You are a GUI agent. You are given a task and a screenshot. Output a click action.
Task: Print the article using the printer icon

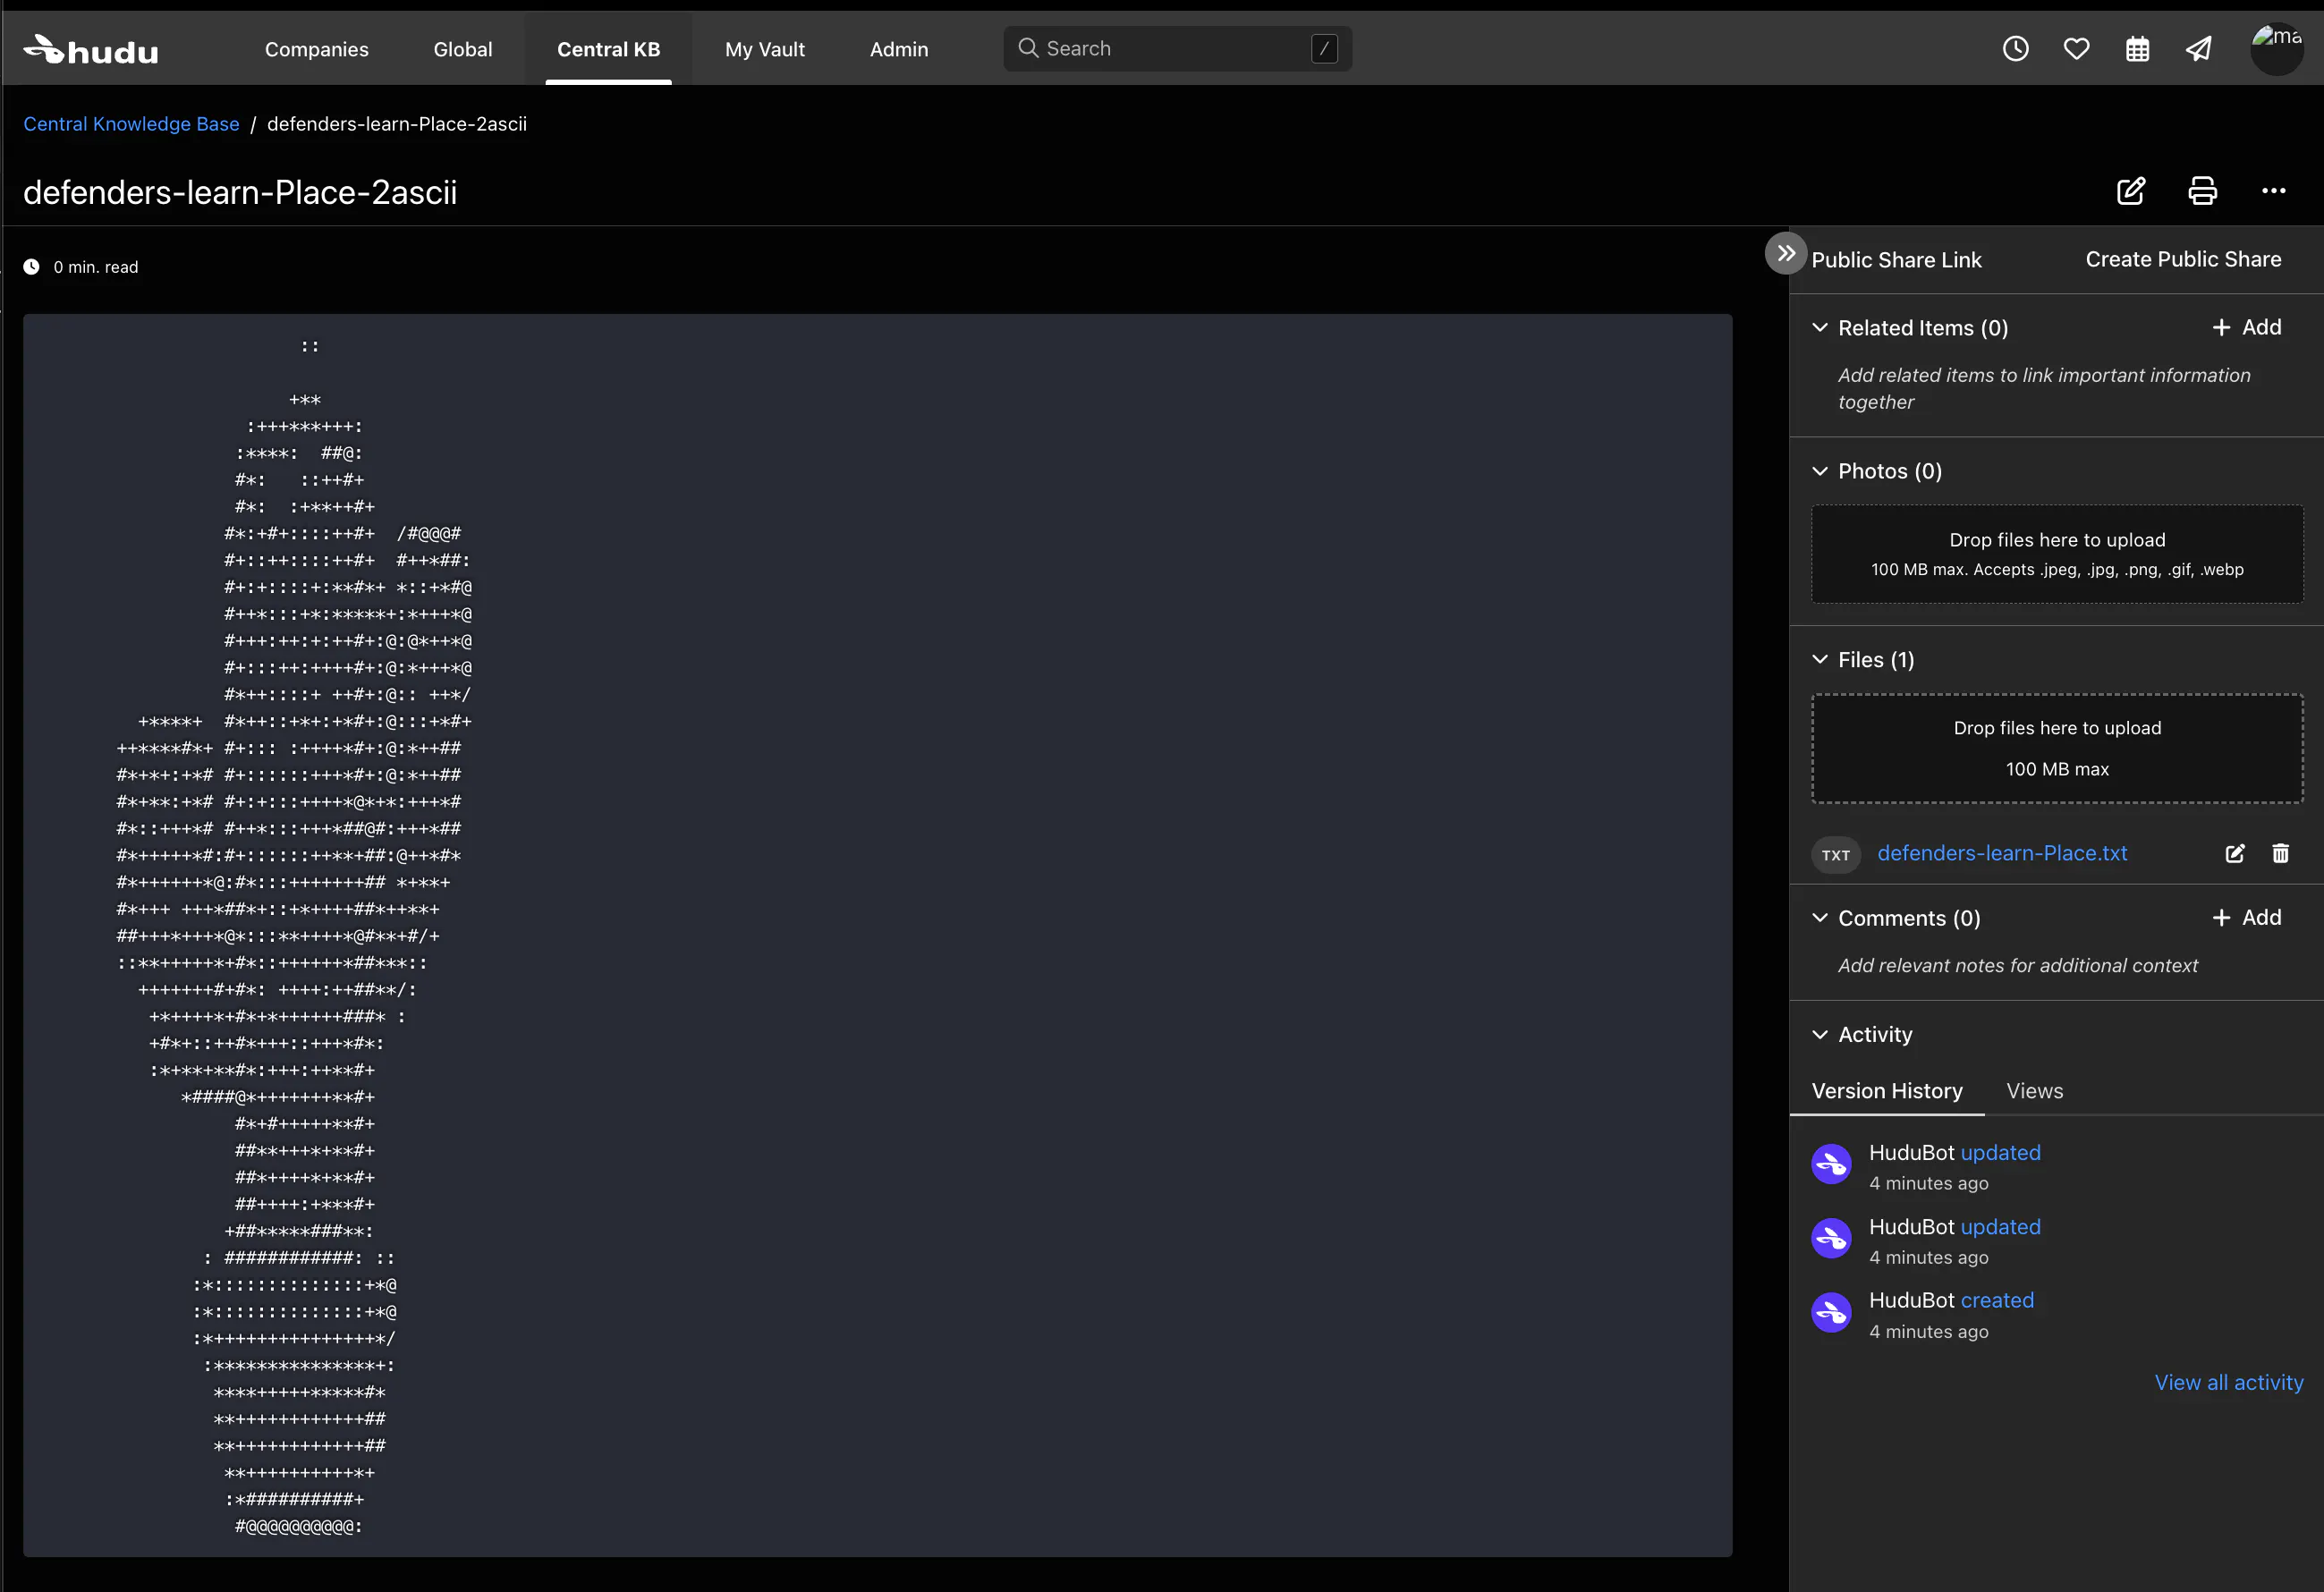pos(2202,191)
